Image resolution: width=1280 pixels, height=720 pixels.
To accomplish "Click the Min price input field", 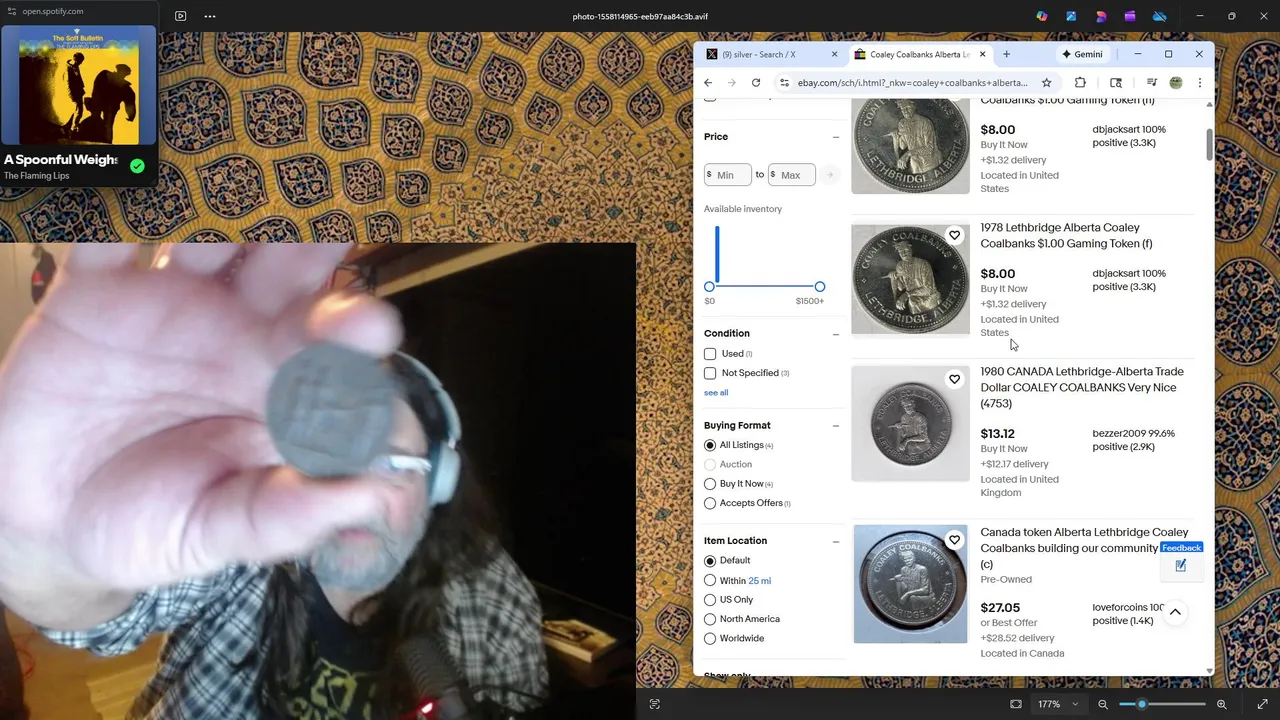I will (x=728, y=175).
